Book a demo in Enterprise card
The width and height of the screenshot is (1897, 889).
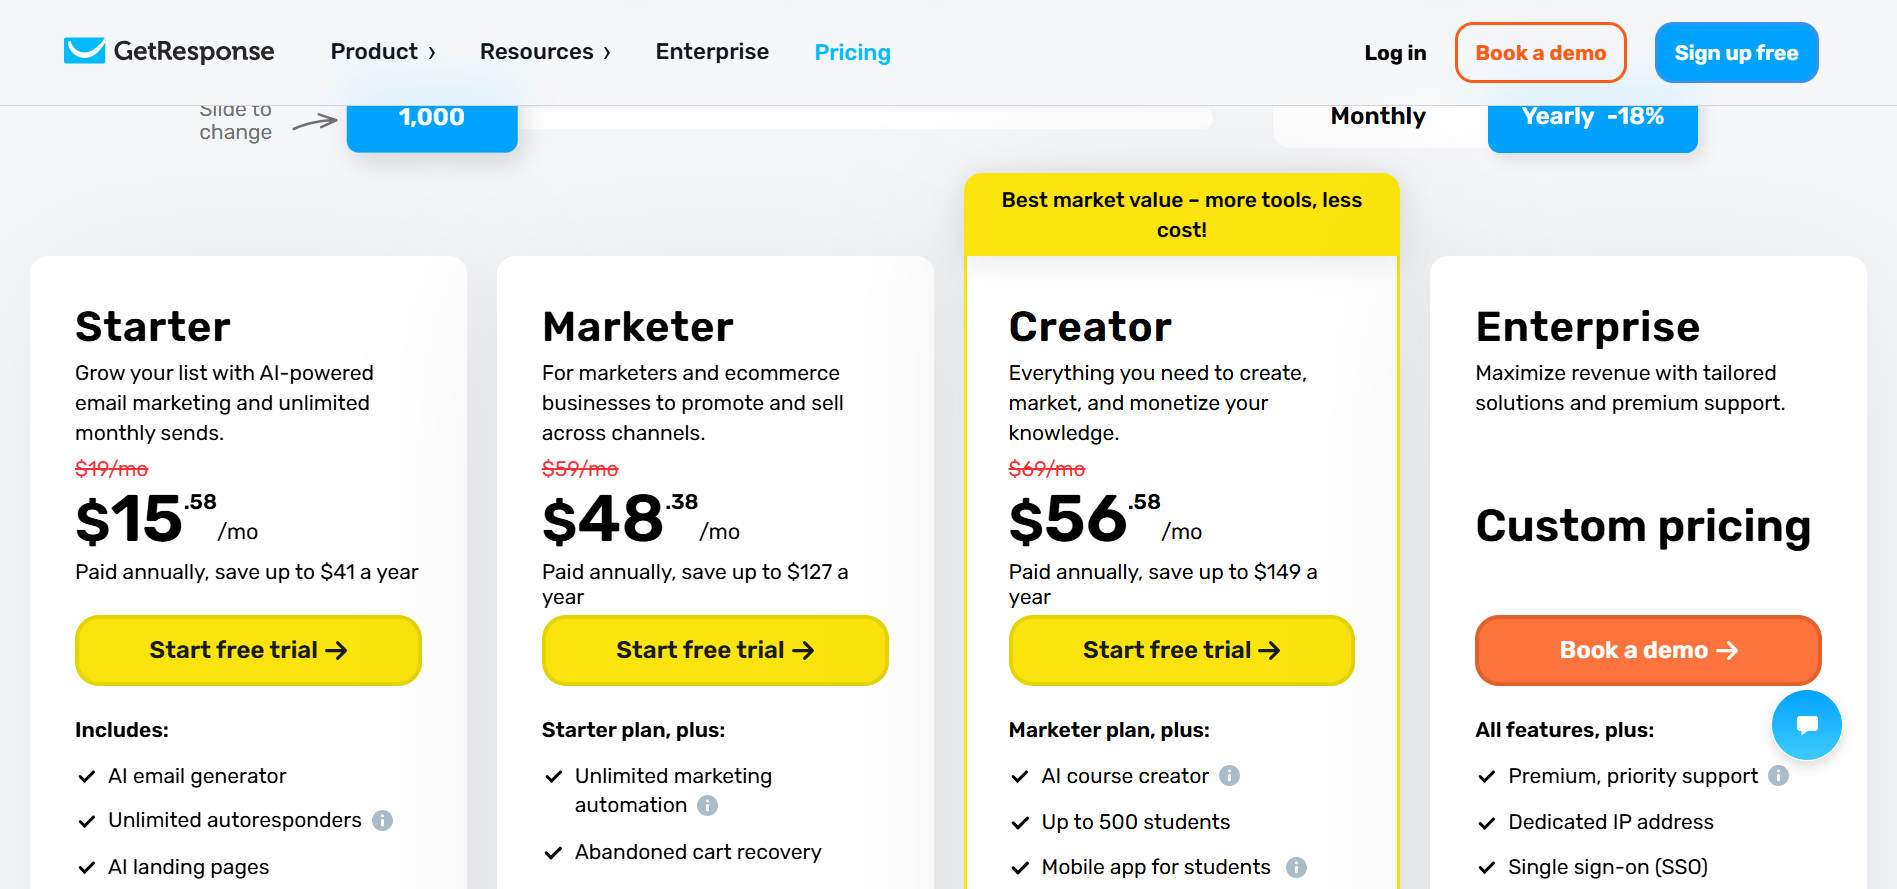pyautogui.click(x=1647, y=650)
